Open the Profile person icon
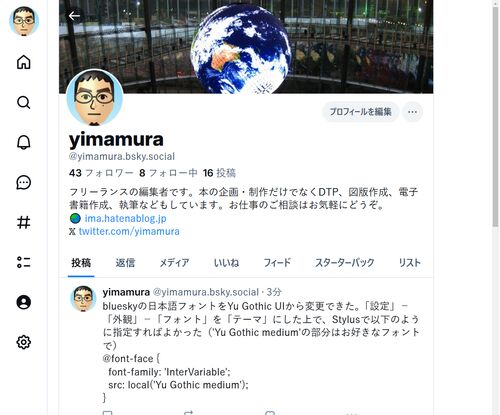 (x=24, y=302)
